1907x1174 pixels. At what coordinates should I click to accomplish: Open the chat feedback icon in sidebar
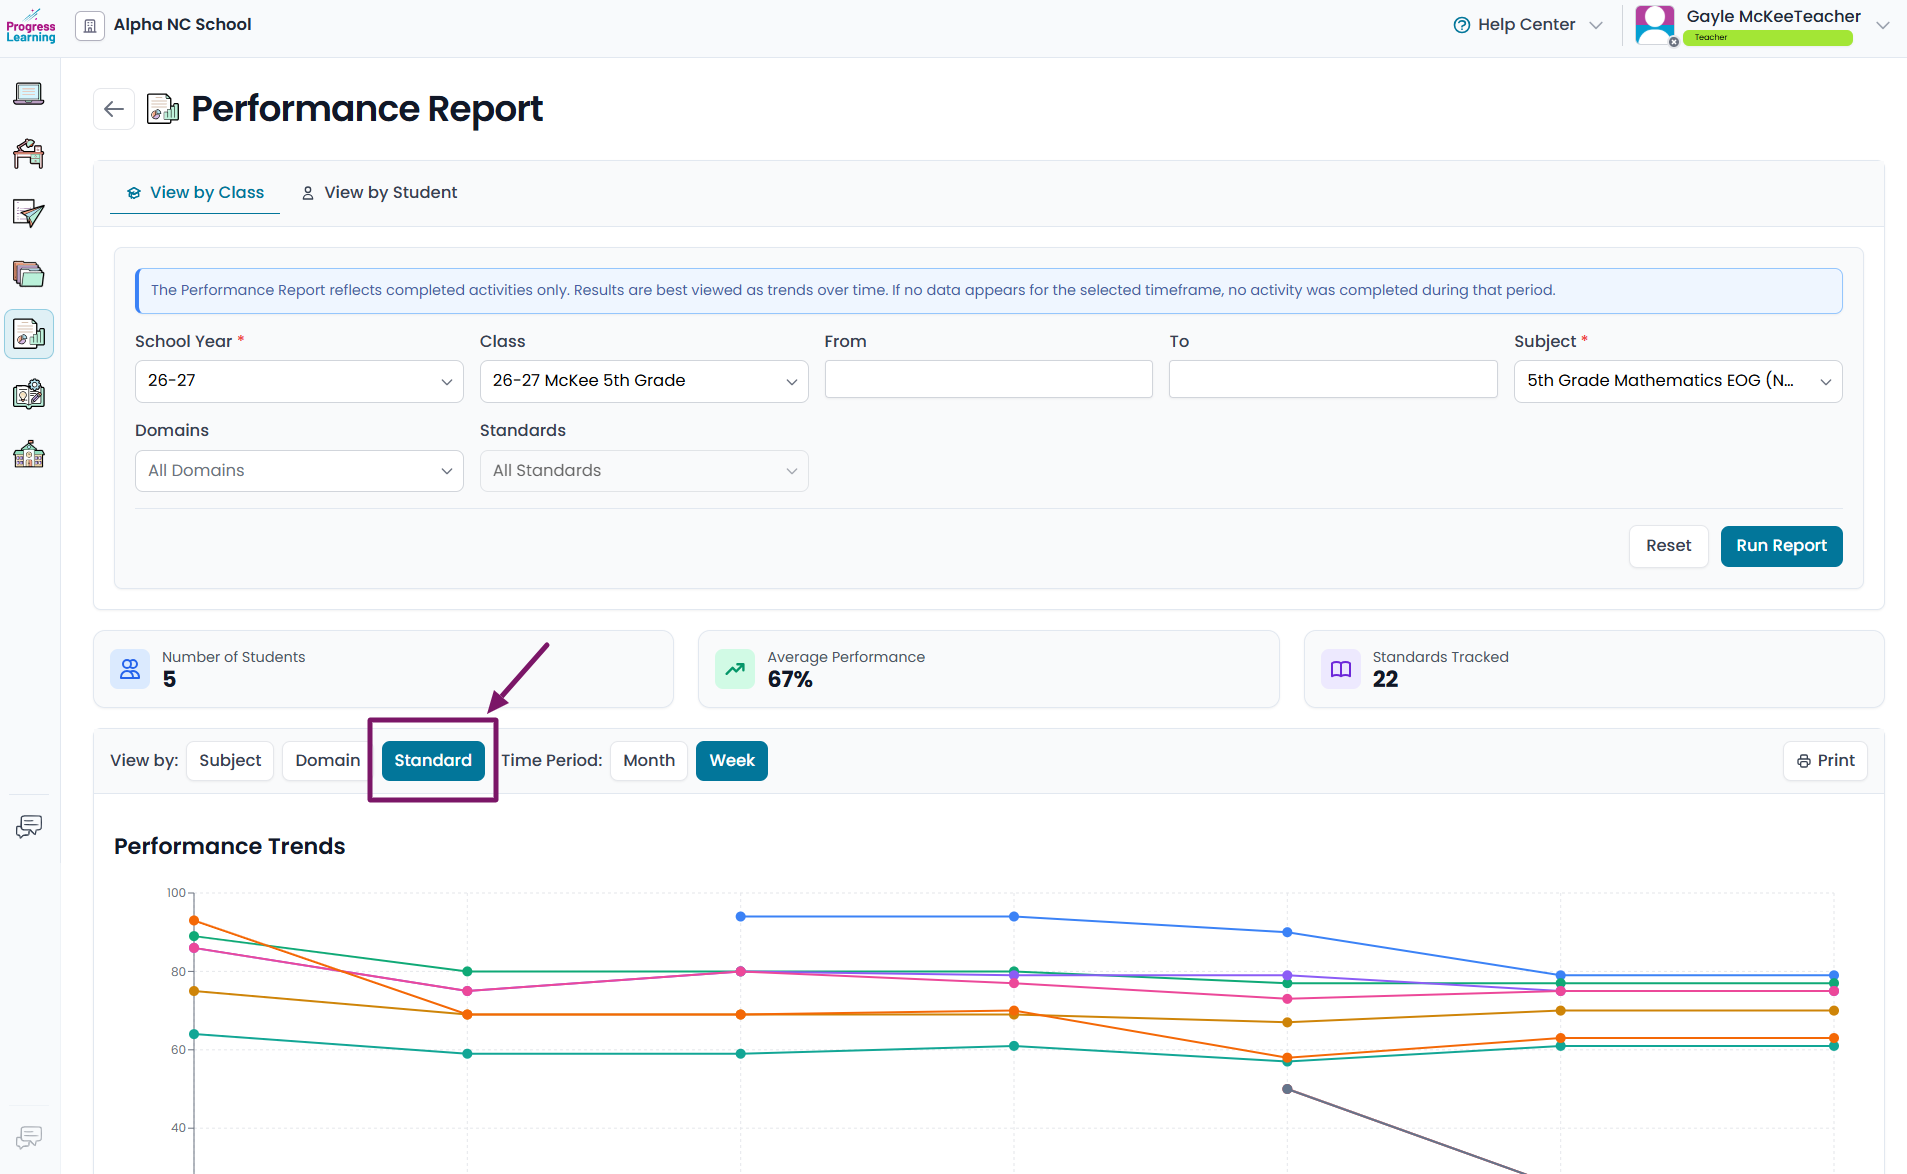29,826
